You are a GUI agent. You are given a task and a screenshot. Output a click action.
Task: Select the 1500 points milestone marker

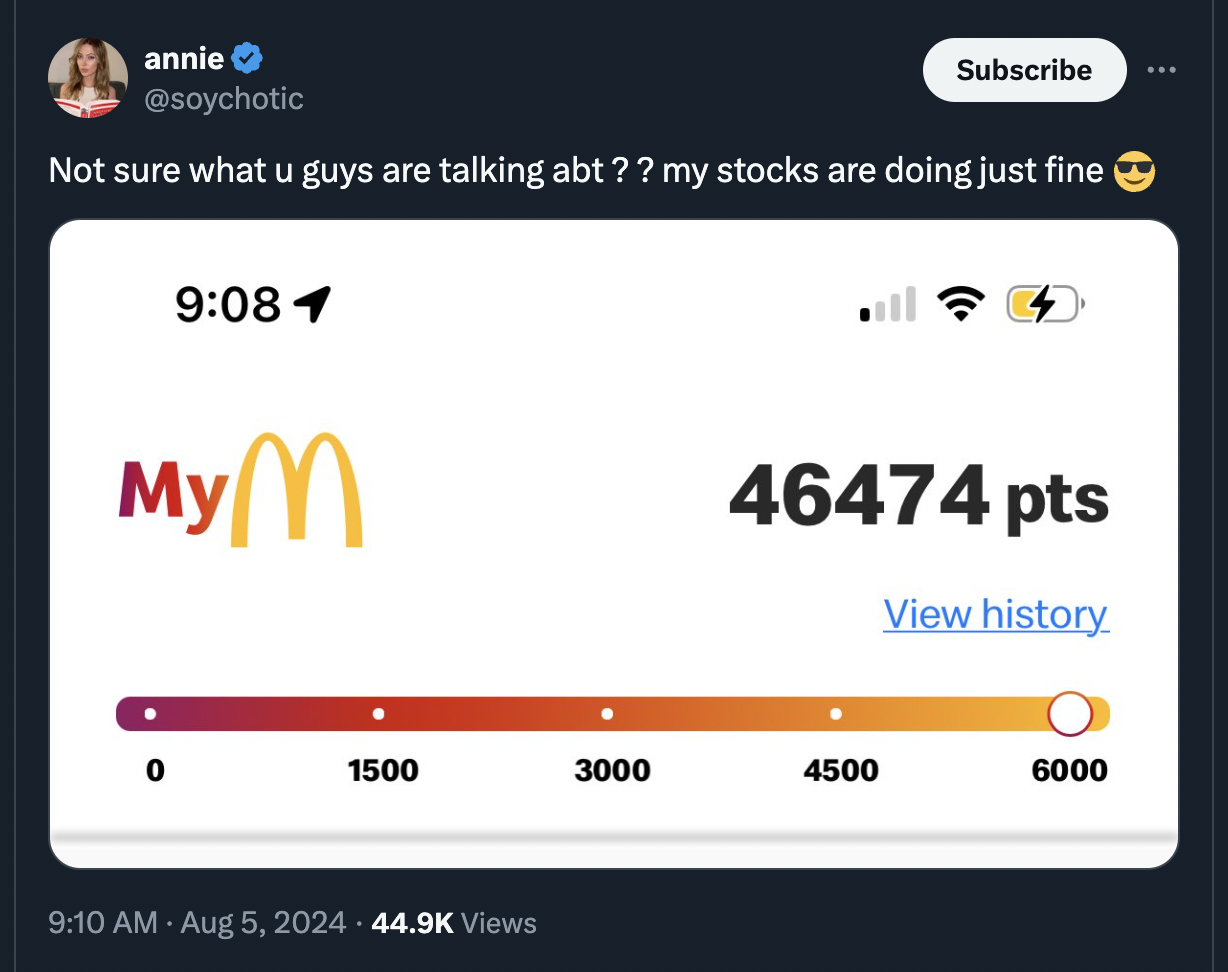coord(378,713)
